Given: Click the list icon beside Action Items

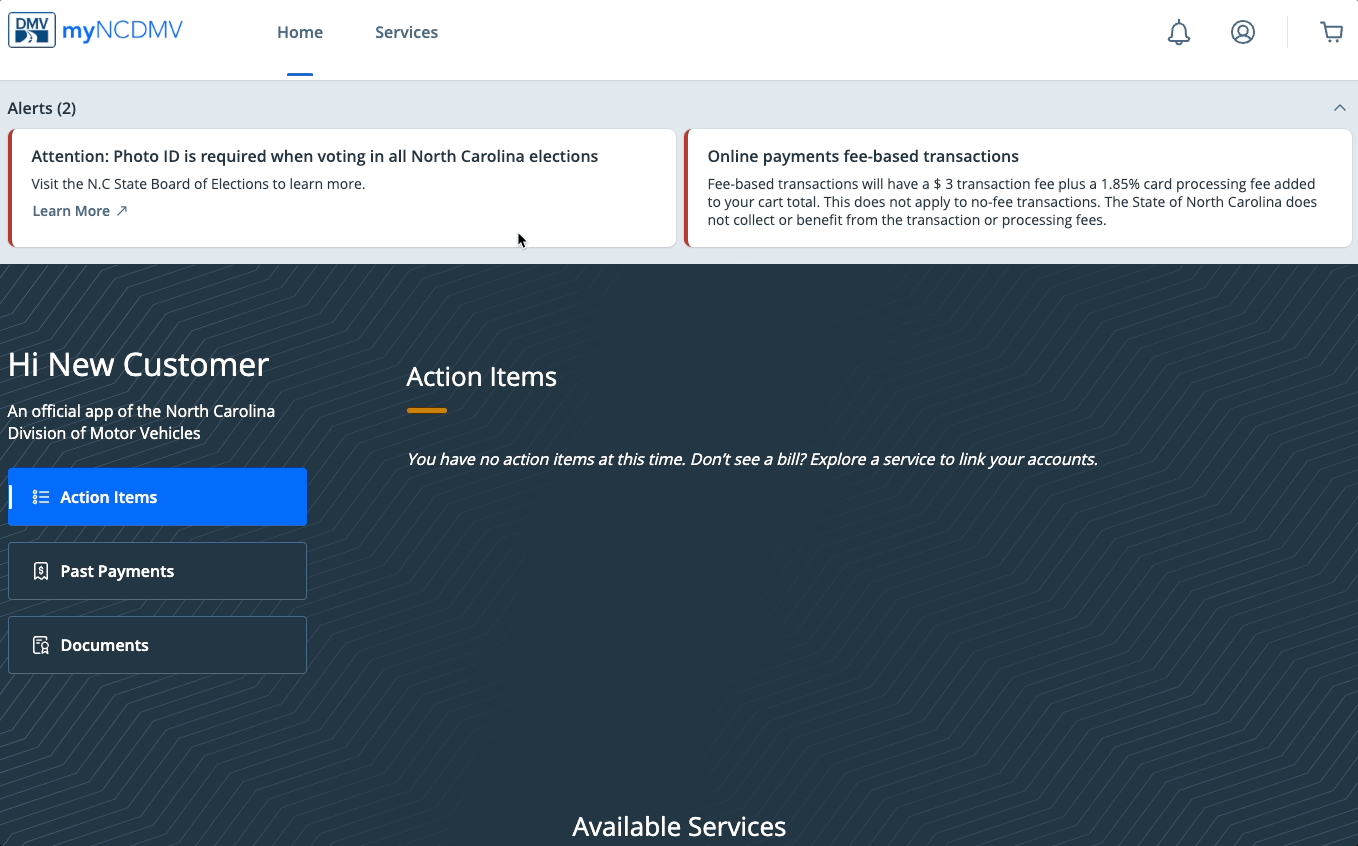Looking at the screenshot, I should (x=41, y=497).
